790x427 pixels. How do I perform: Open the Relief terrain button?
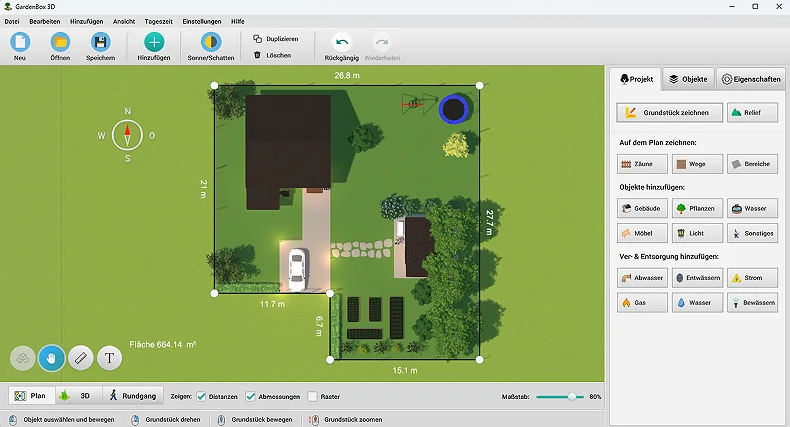[752, 112]
